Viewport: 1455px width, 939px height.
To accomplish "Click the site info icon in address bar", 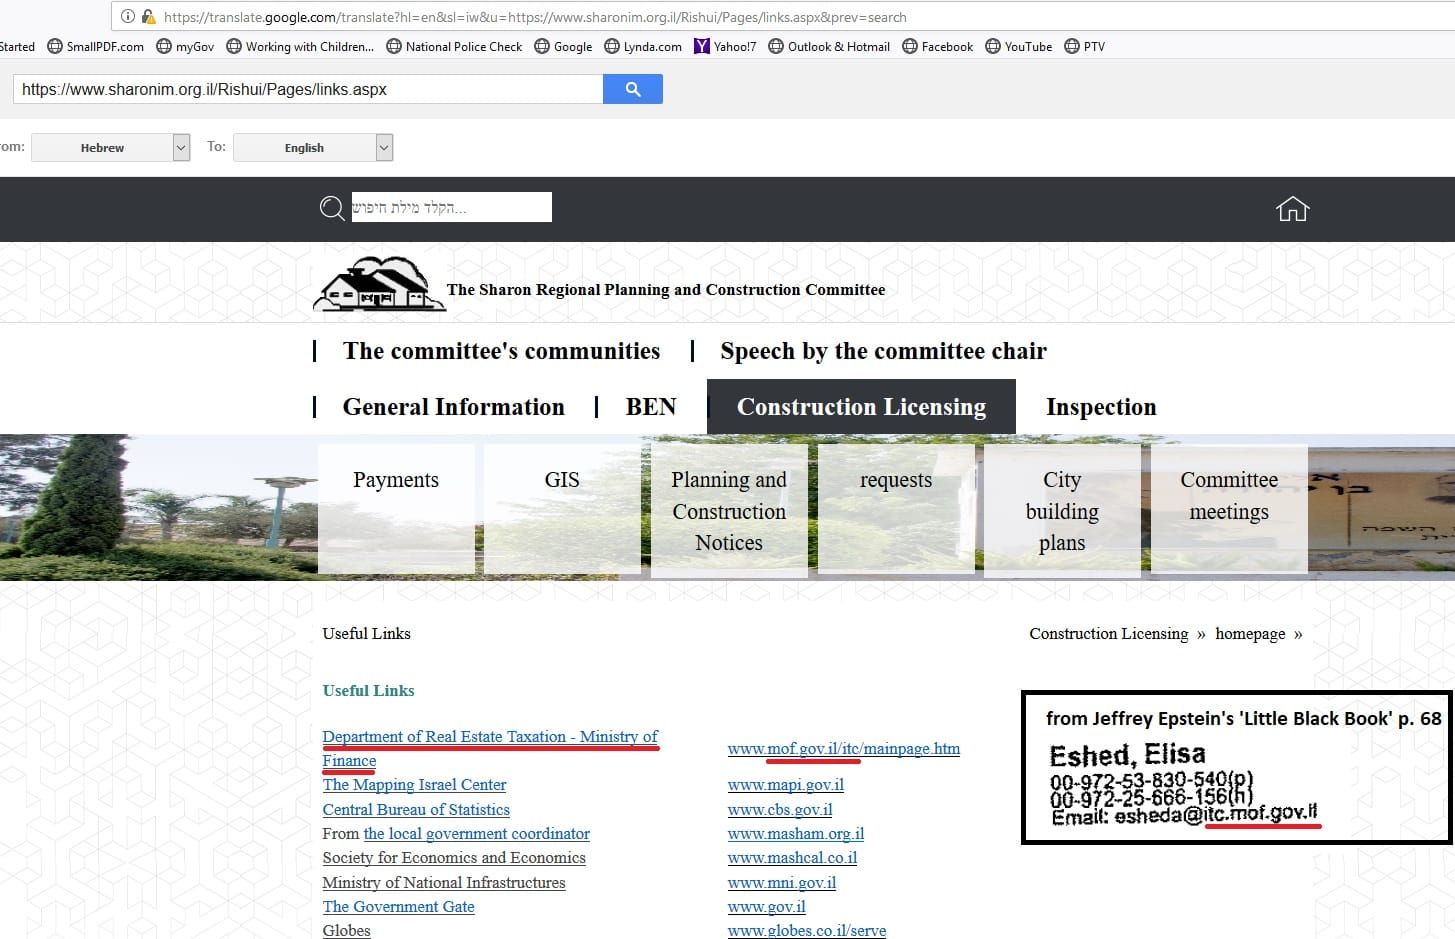I will click(x=128, y=17).
